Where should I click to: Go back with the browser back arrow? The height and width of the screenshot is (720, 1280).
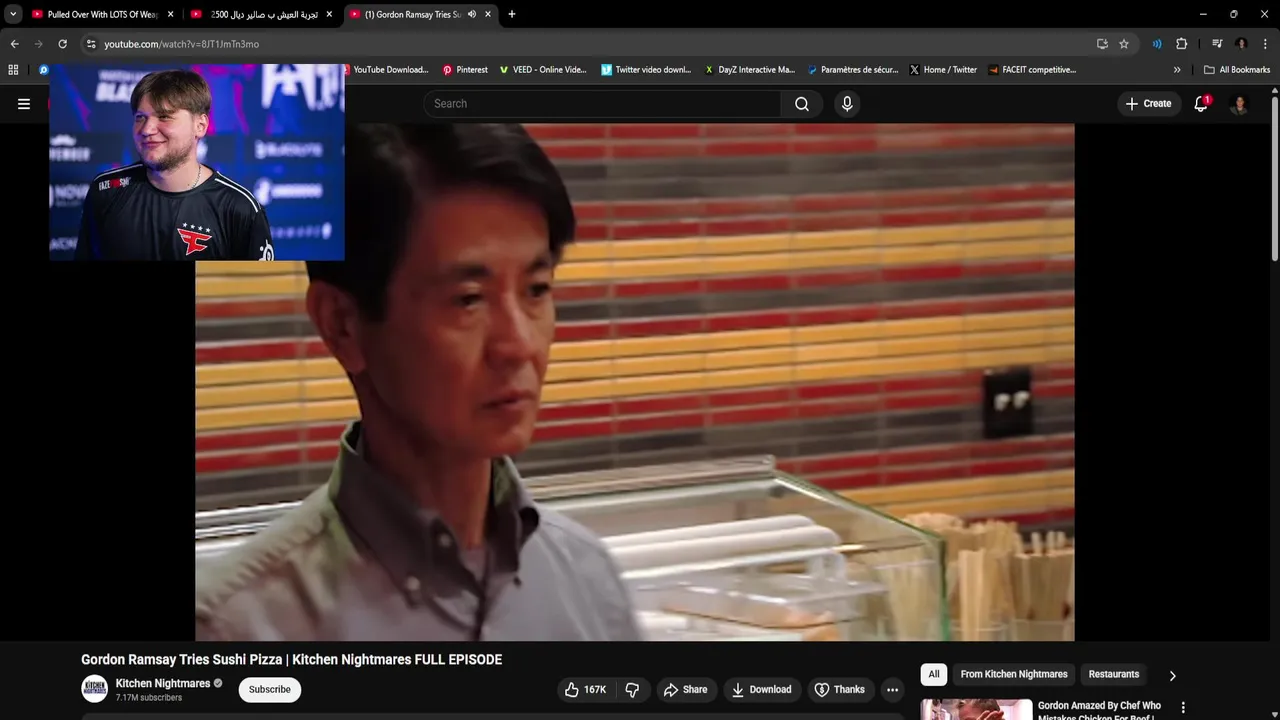click(14, 44)
